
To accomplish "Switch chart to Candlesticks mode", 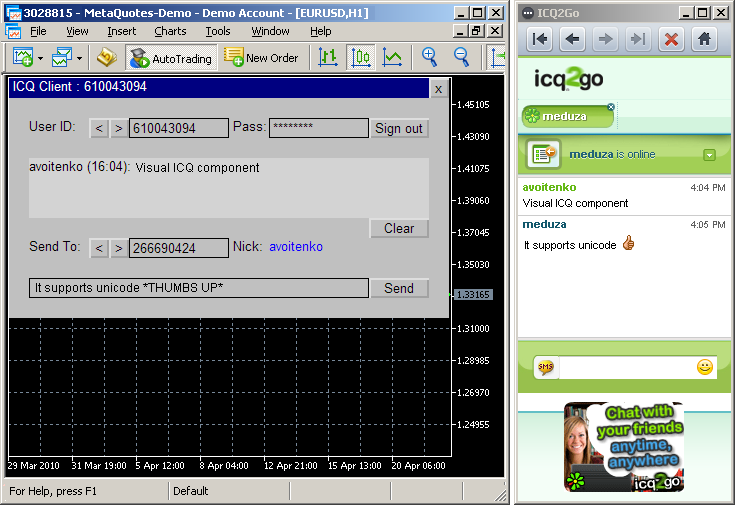I will click(x=360, y=58).
